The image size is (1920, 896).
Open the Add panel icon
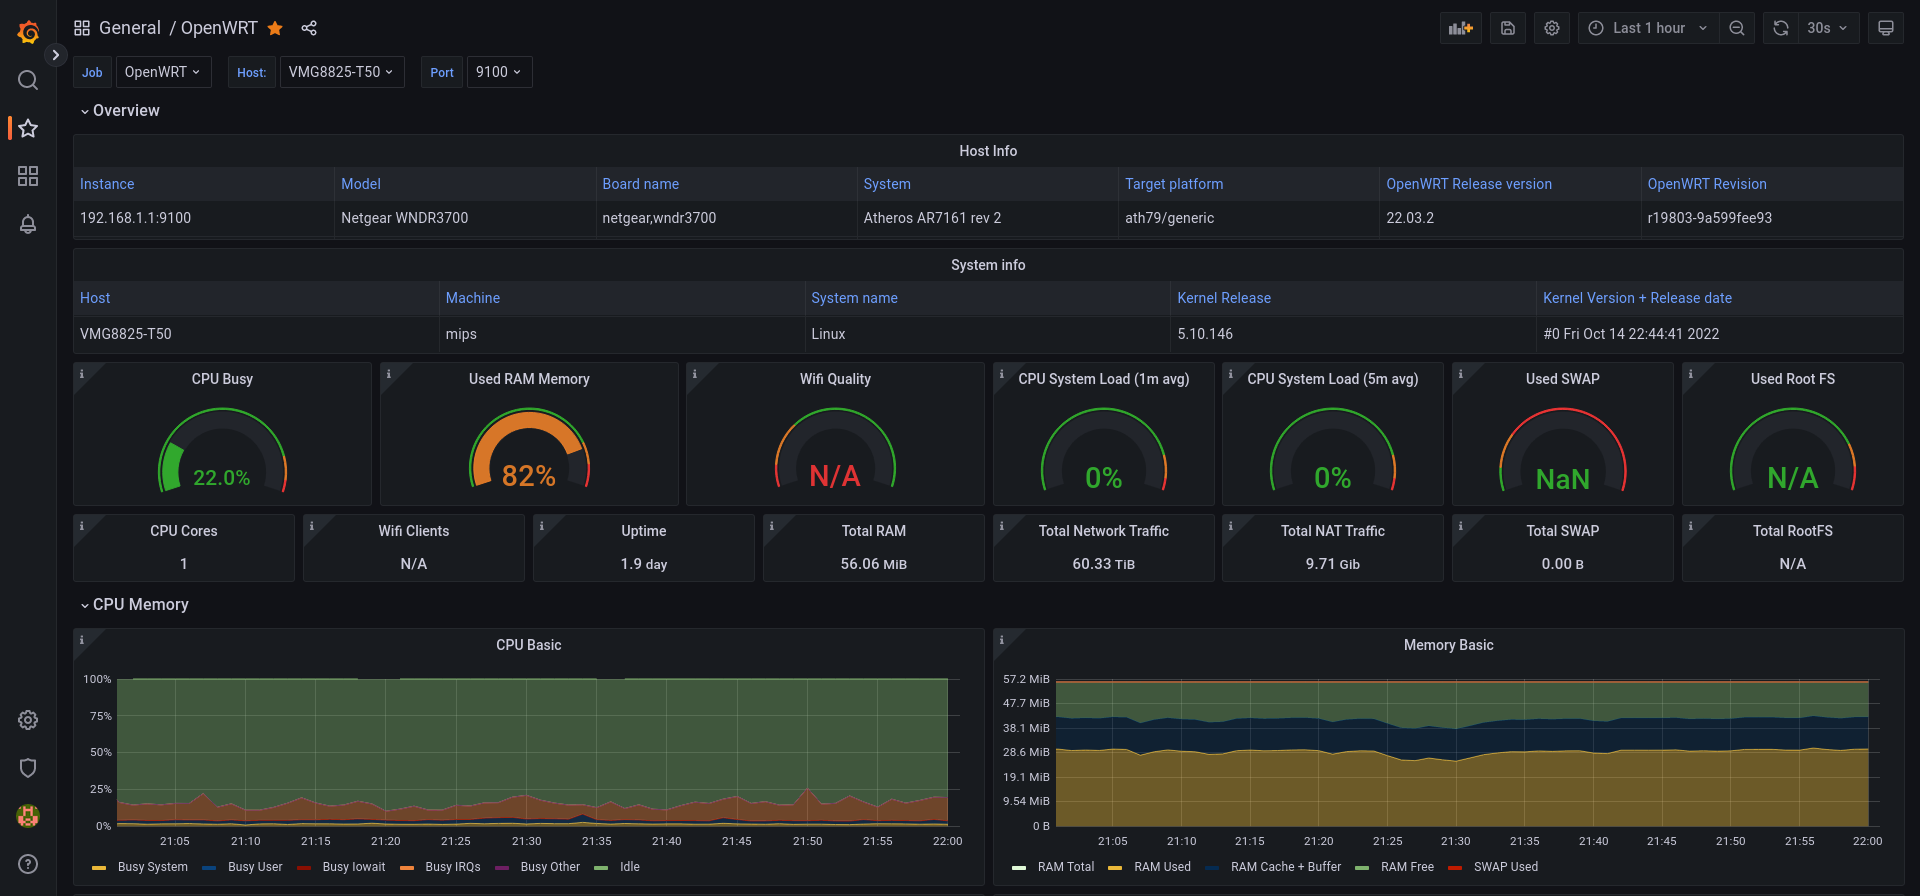[1460, 28]
